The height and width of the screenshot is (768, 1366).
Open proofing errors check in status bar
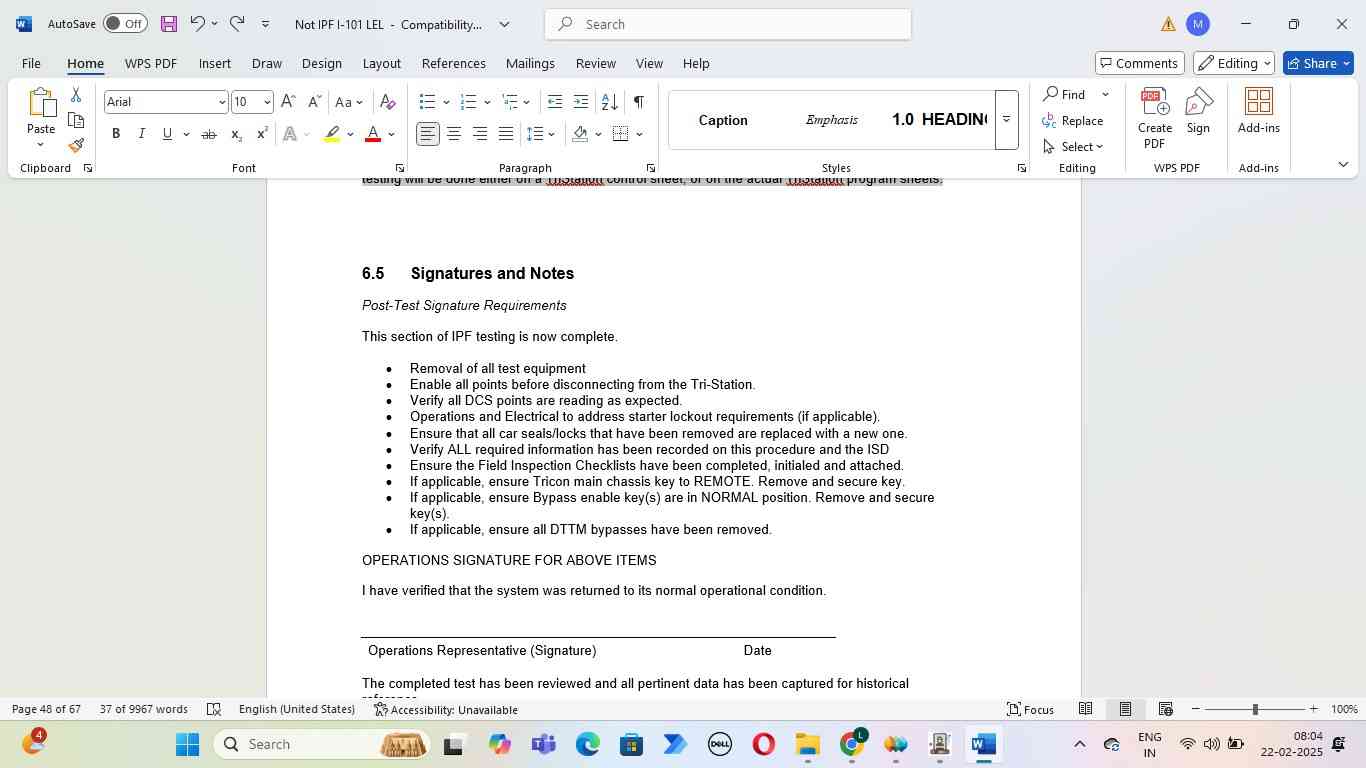[214, 709]
